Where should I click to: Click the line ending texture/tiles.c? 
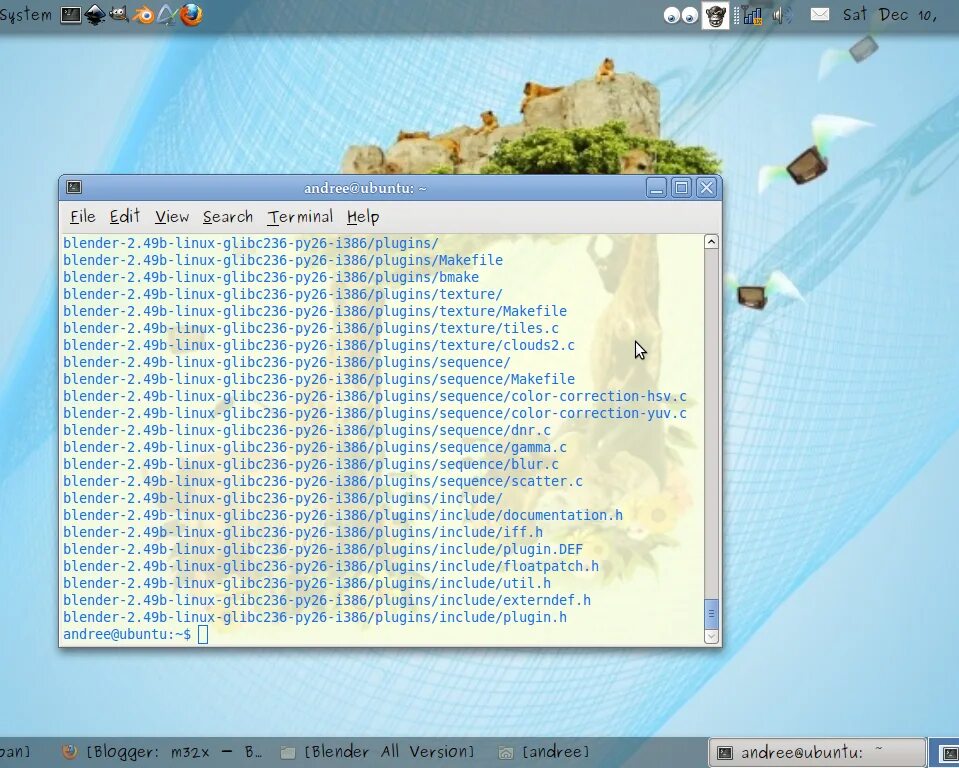coord(311,328)
